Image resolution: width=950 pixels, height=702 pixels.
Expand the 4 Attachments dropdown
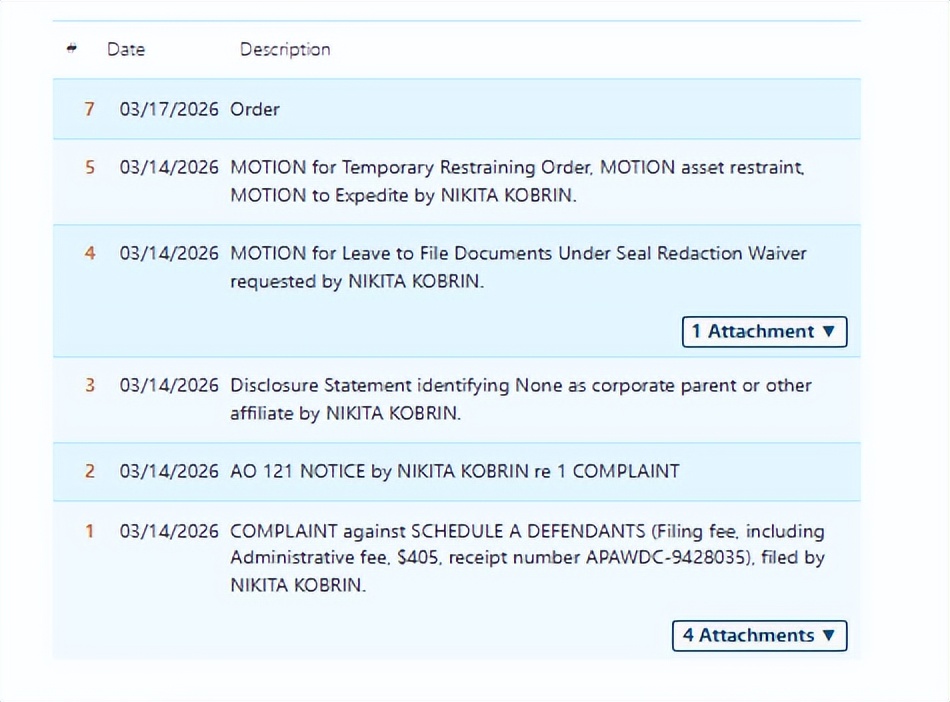tap(759, 636)
